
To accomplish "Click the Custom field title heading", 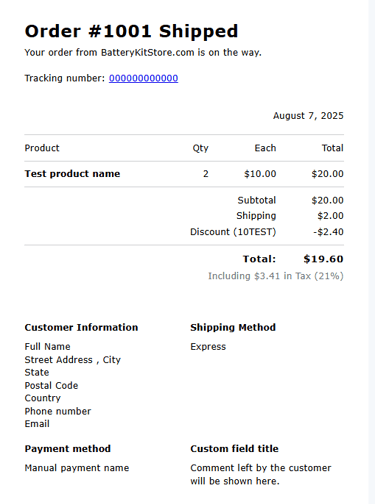I will [x=234, y=449].
